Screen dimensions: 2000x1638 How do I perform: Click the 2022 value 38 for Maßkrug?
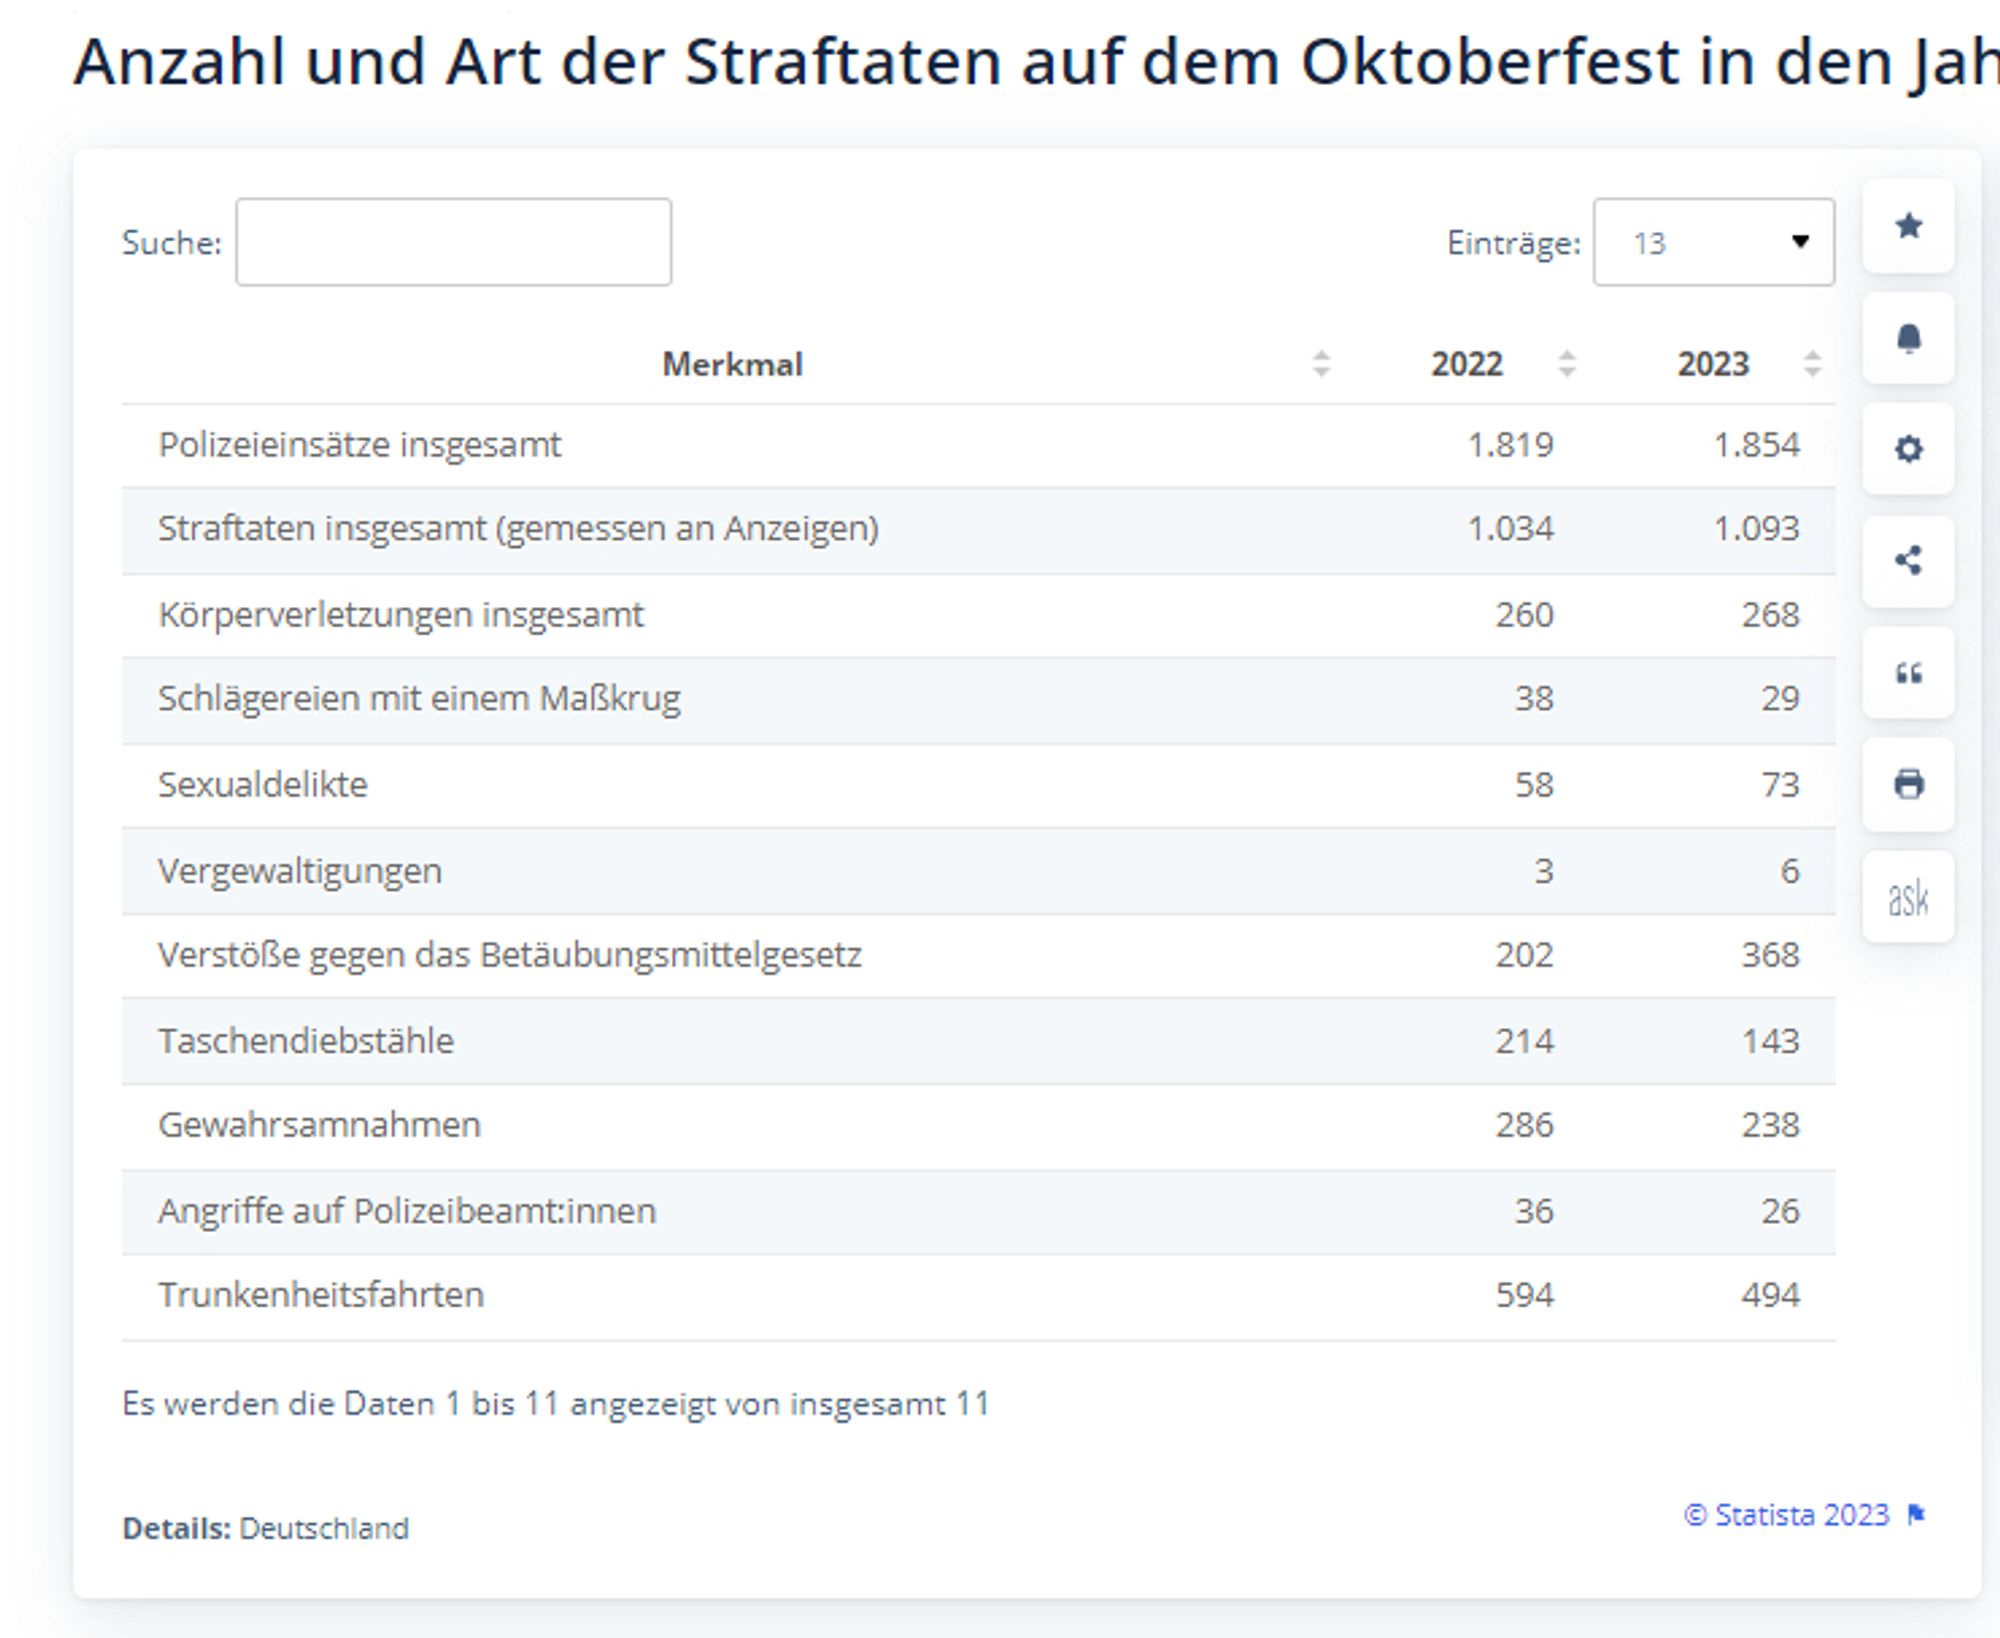[x=1534, y=699]
